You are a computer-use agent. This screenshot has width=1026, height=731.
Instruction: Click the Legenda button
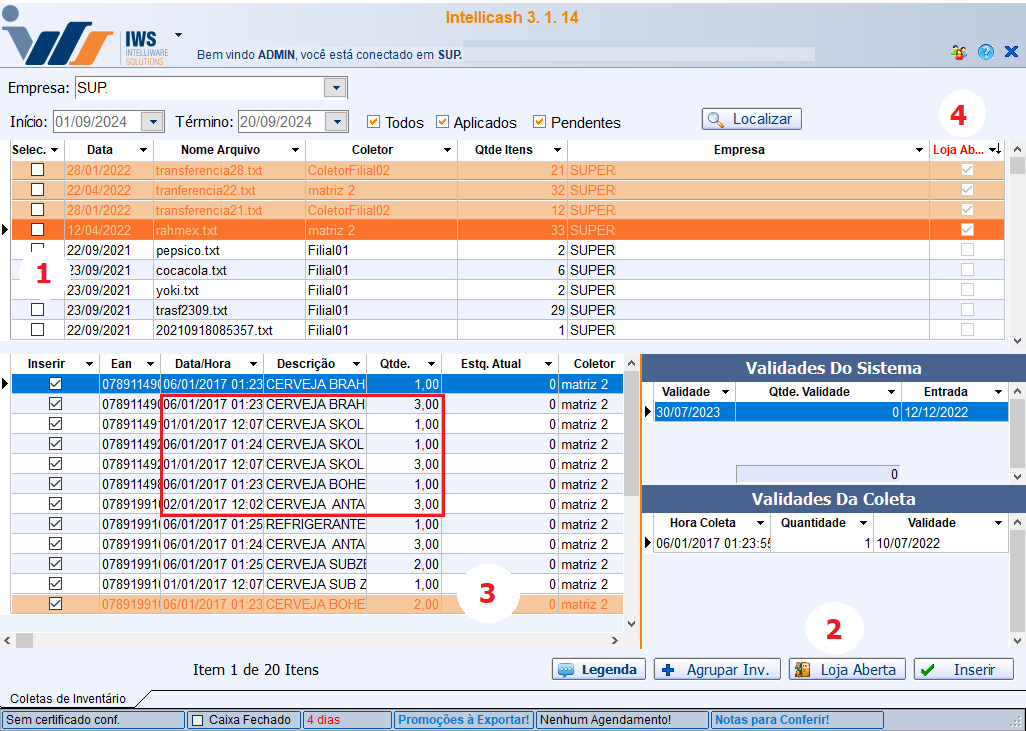tap(598, 669)
